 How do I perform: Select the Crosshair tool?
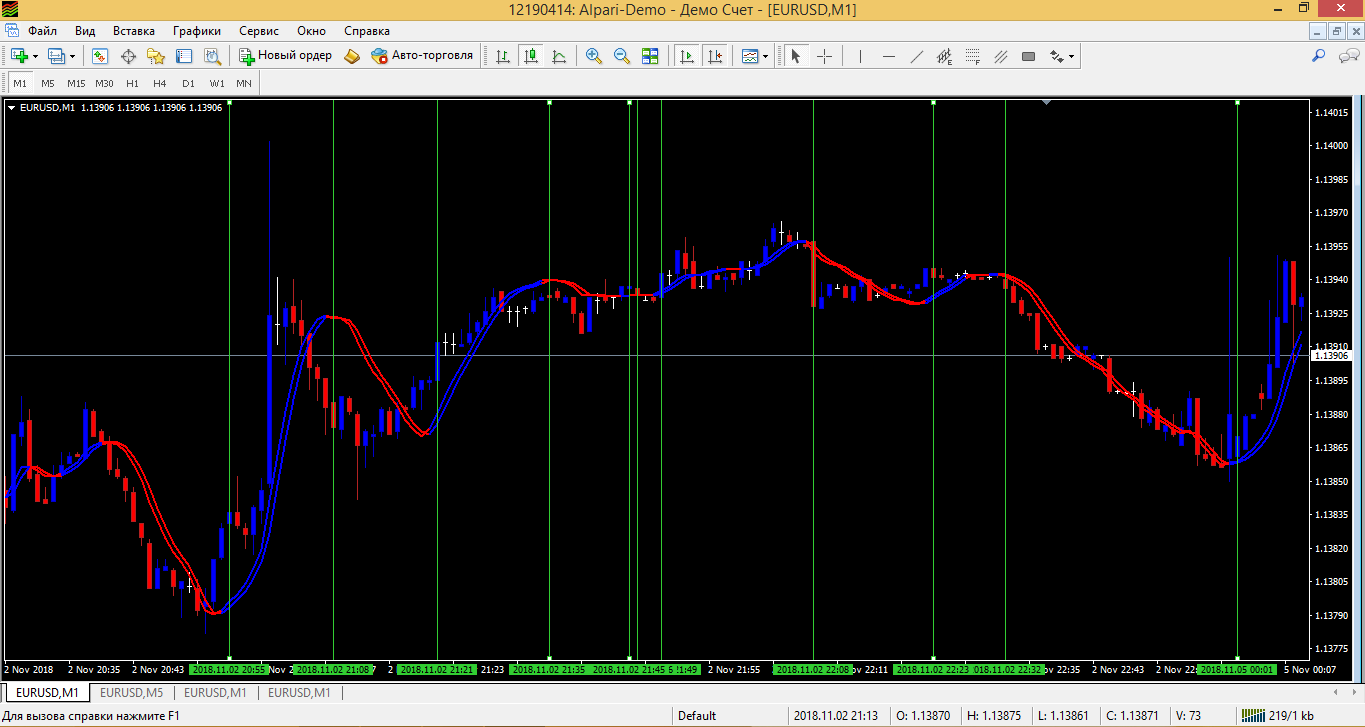click(x=824, y=56)
